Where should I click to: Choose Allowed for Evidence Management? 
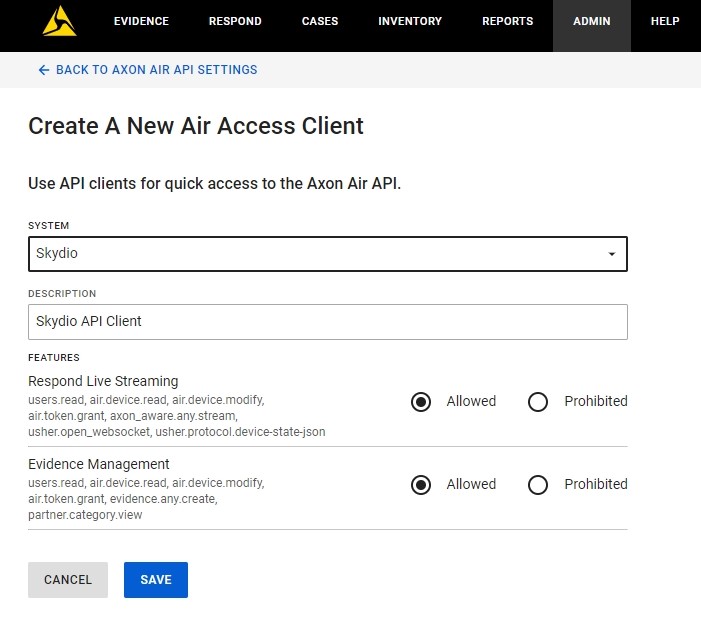[x=422, y=485]
